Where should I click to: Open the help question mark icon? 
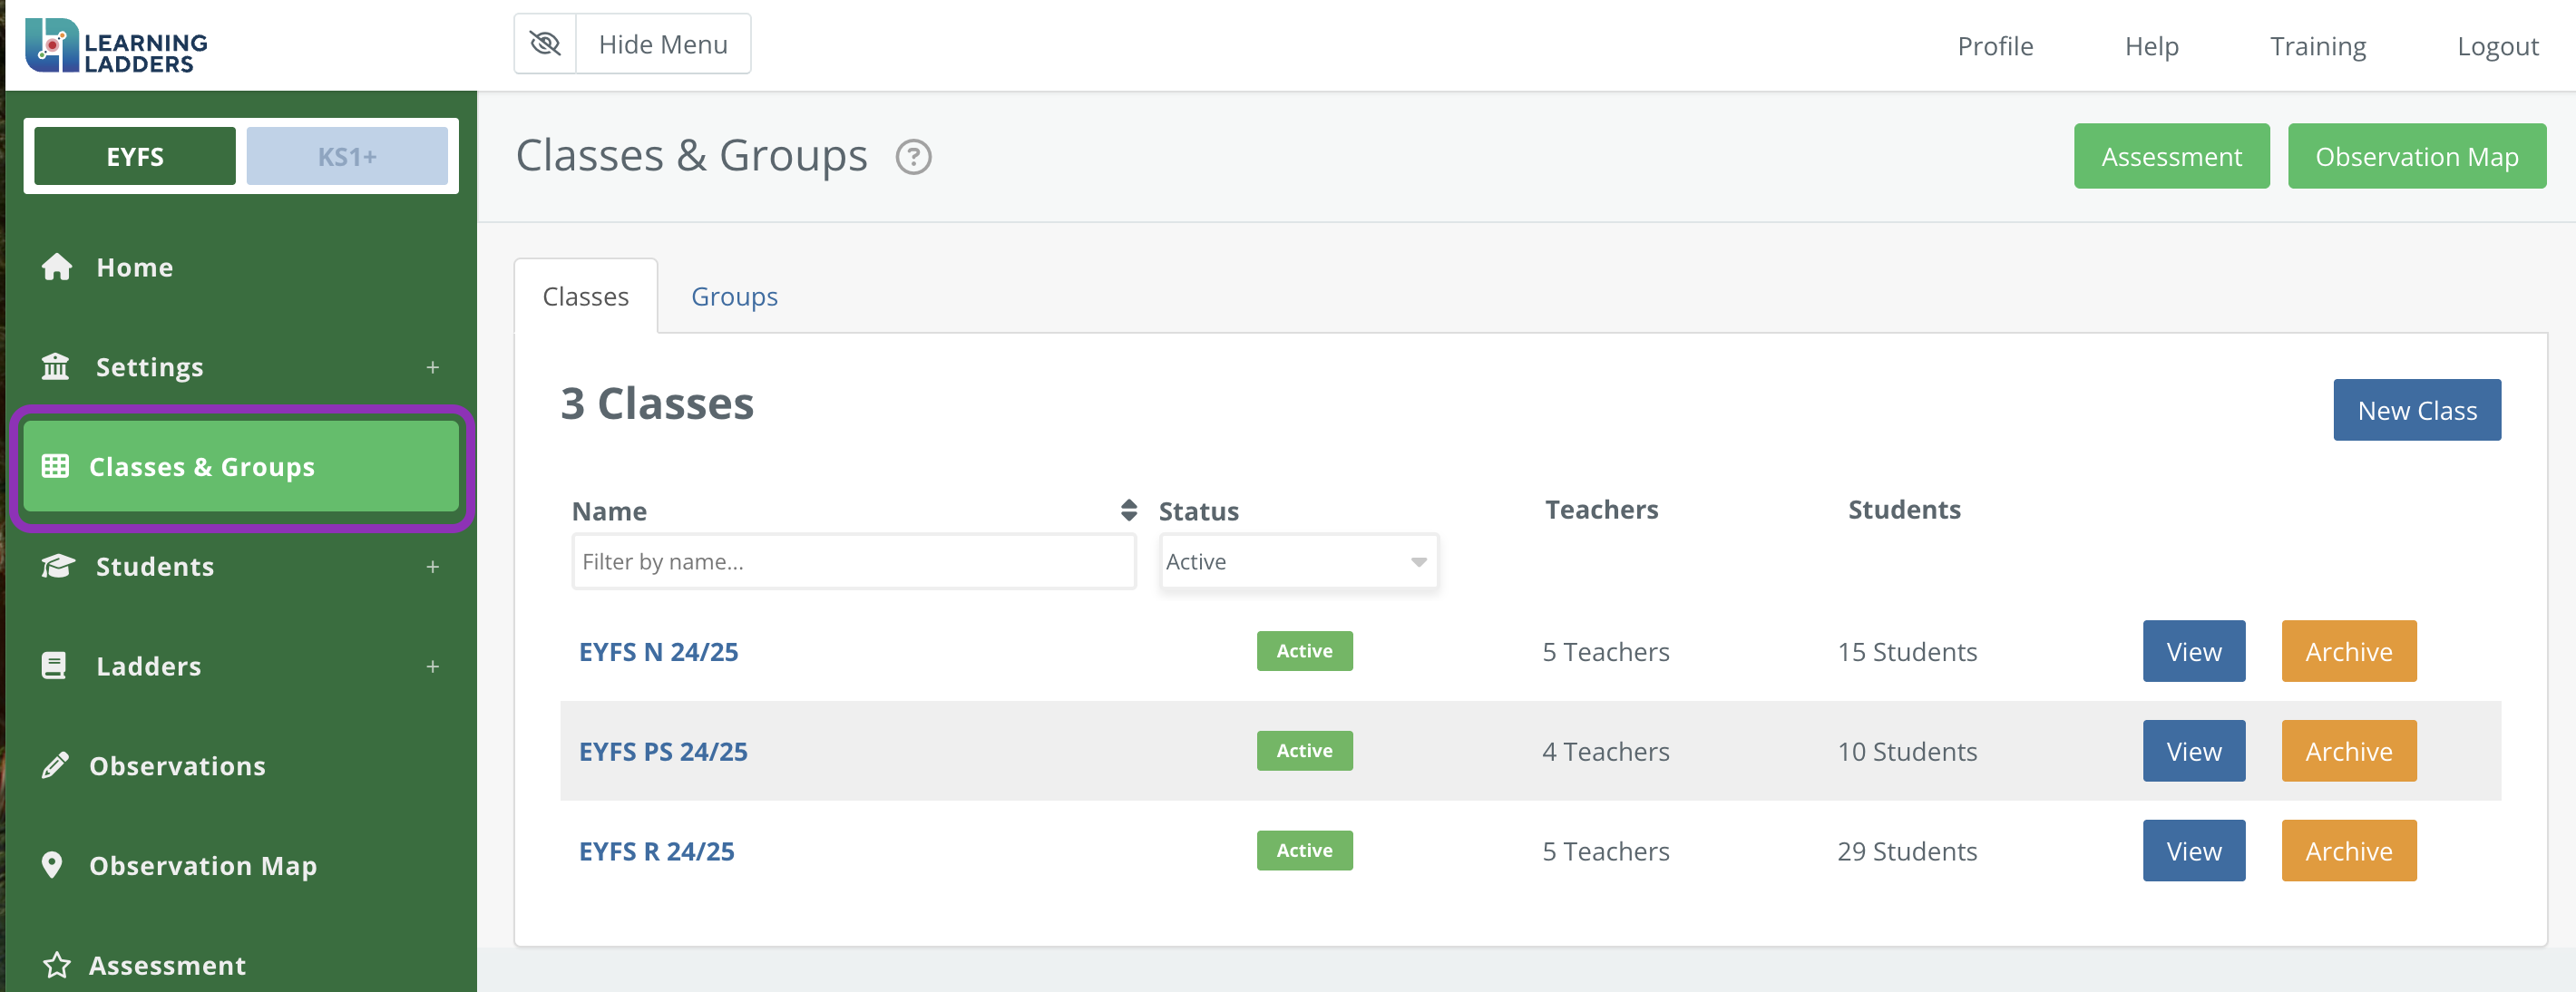click(x=913, y=157)
